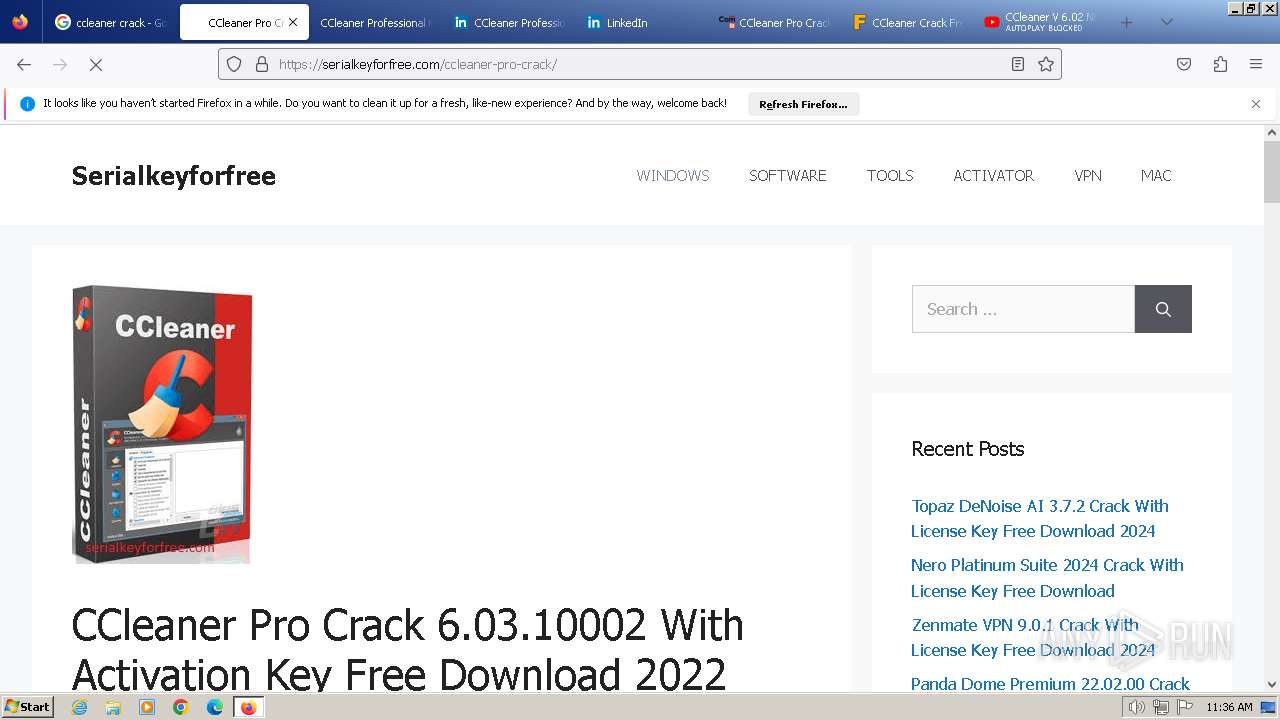Click the CCleaner Pro Crack 6.03.10002 heading
This screenshot has width=1280, height=720.
(x=408, y=649)
